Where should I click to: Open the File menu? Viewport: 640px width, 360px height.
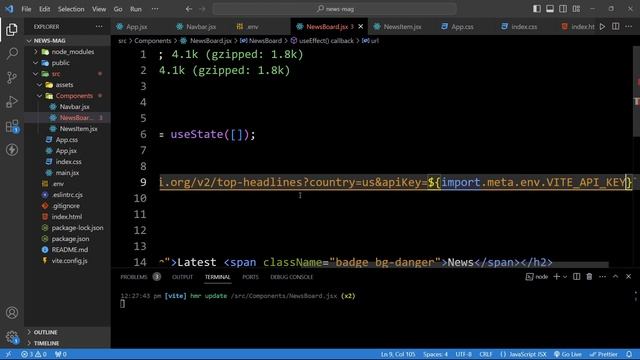tap(26, 9)
